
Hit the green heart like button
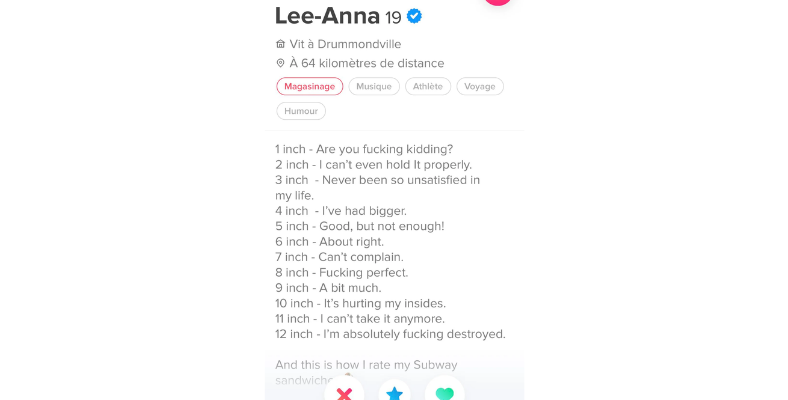pos(445,393)
